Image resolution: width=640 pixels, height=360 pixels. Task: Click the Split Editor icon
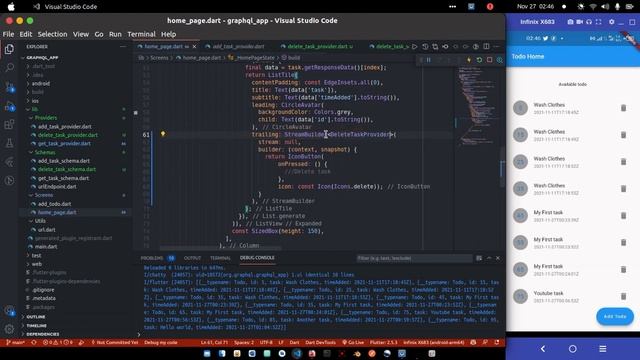pos(486,47)
